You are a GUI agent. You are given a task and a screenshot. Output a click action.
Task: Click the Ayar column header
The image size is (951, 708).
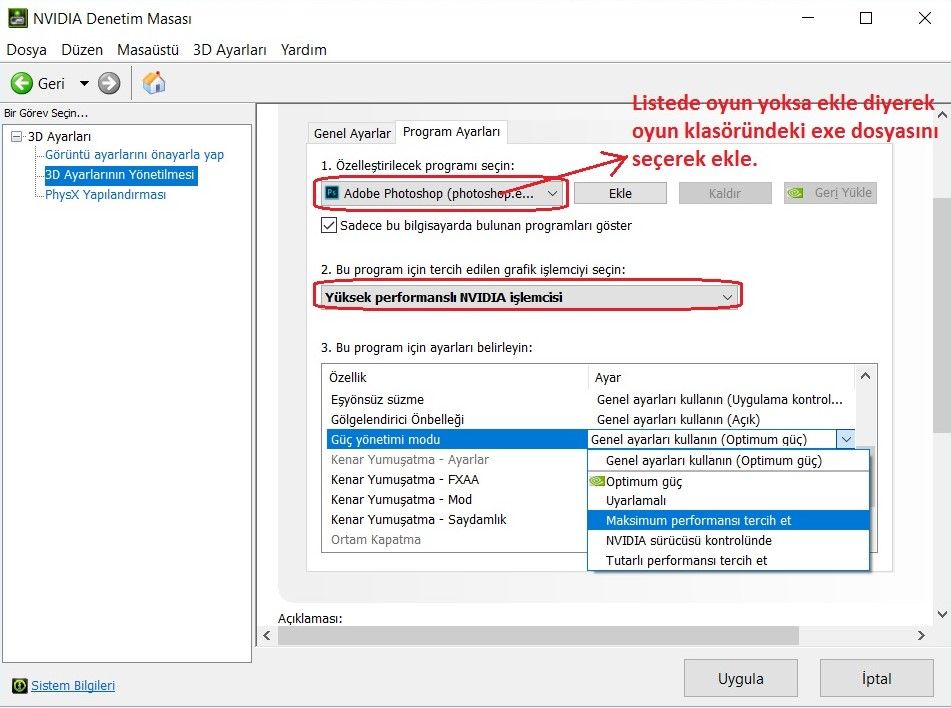(x=721, y=377)
